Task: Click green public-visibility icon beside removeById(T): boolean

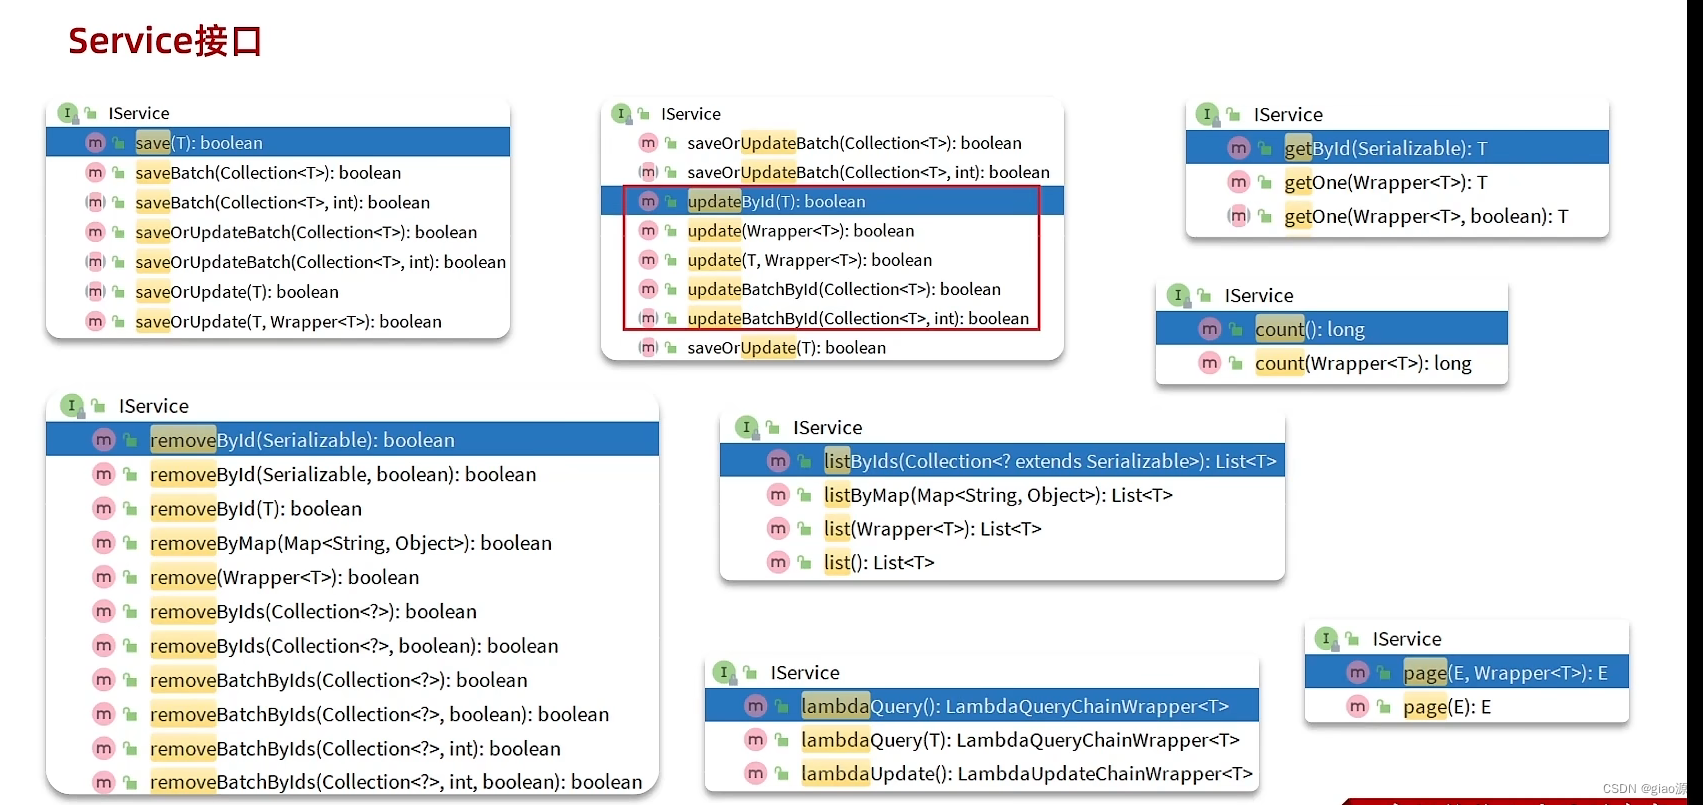Action: [x=130, y=509]
